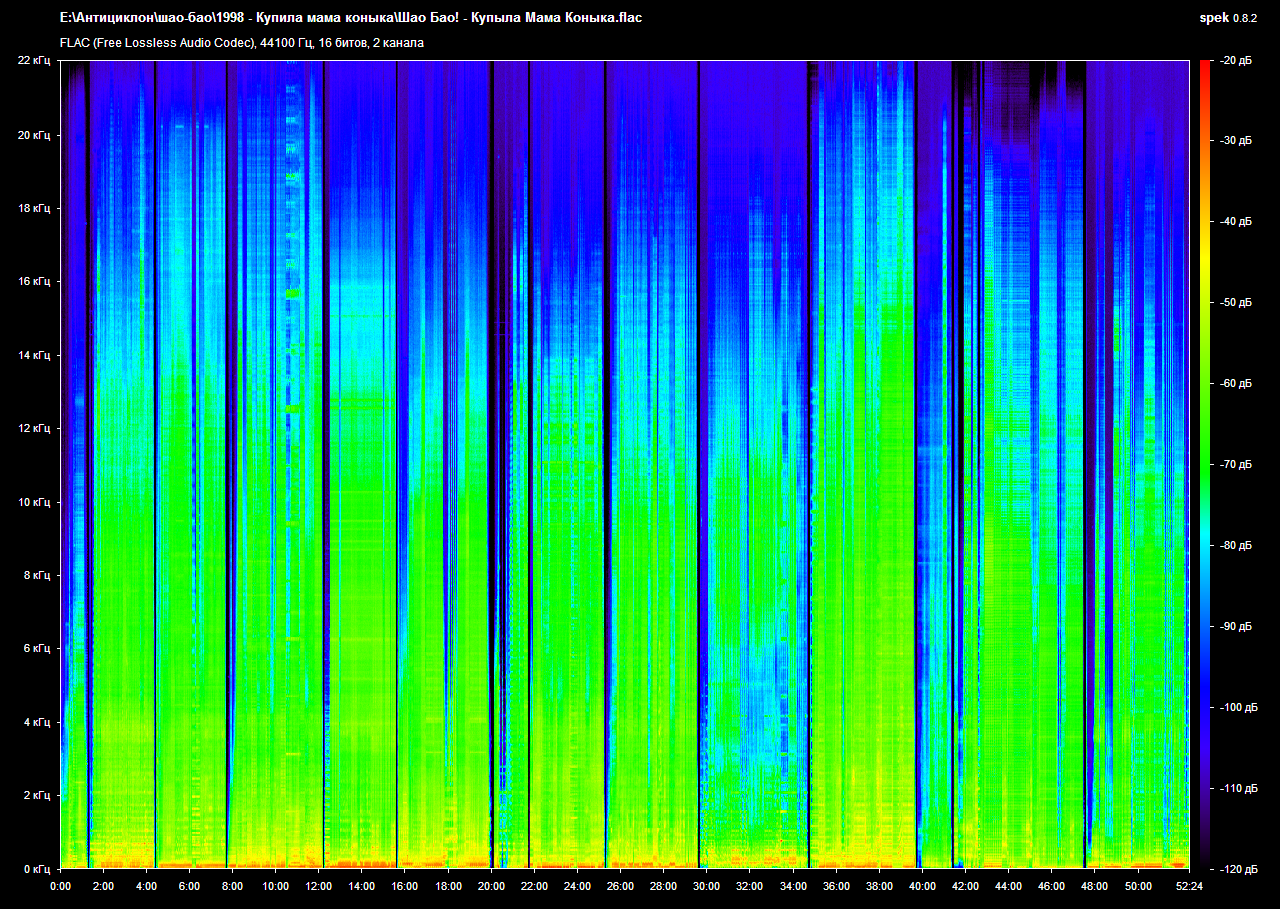Click the -20 dB scale label

(x=1235, y=61)
